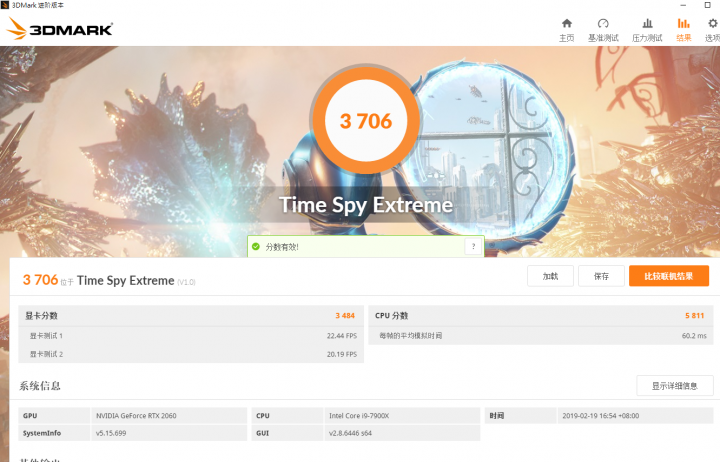Click the CPU 分数 label

tap(391, 316)
